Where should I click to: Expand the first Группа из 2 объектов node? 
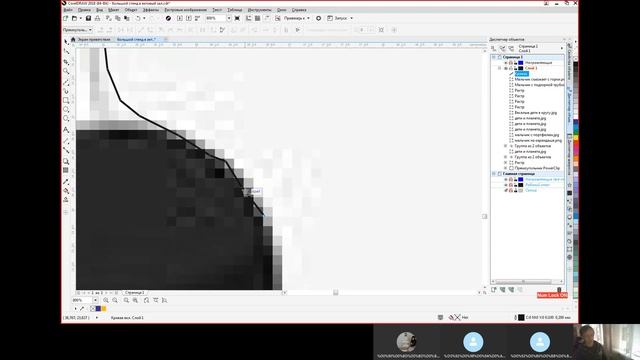pyautogui.click(x=506, y=146)
